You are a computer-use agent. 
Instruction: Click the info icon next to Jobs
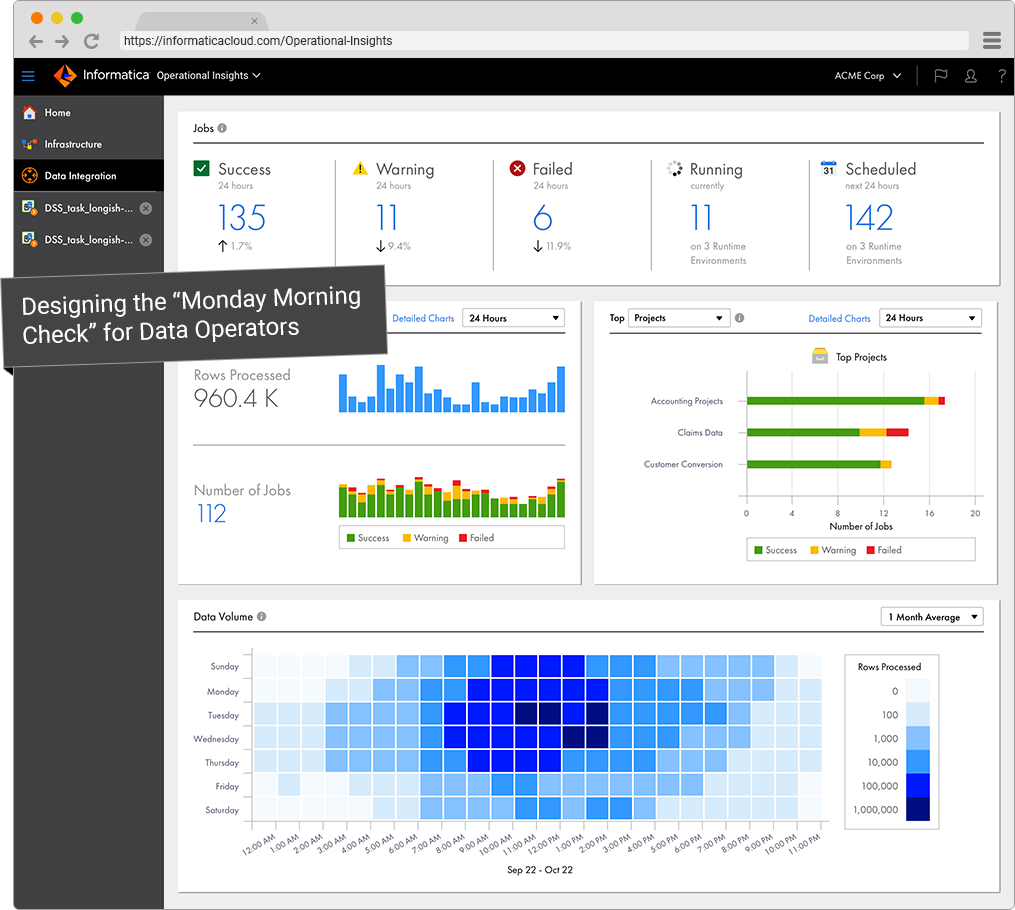click(x=222, y=128)
